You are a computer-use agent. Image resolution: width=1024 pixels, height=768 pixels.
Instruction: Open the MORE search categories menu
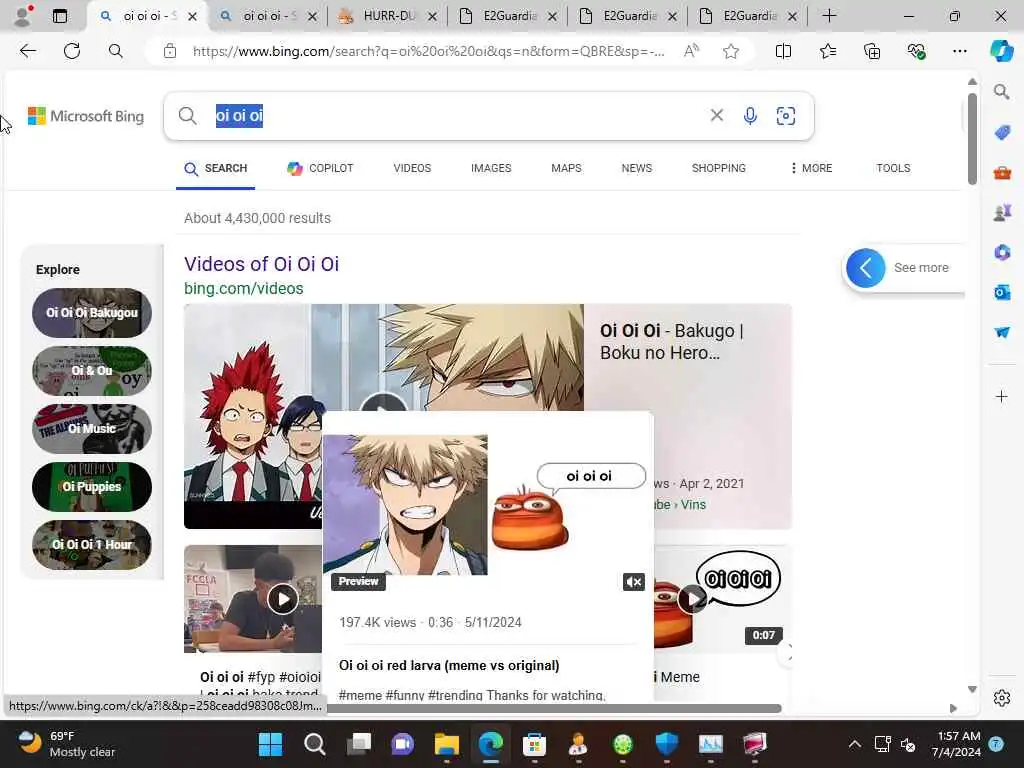pyautogui.click(x=811, y=168)
